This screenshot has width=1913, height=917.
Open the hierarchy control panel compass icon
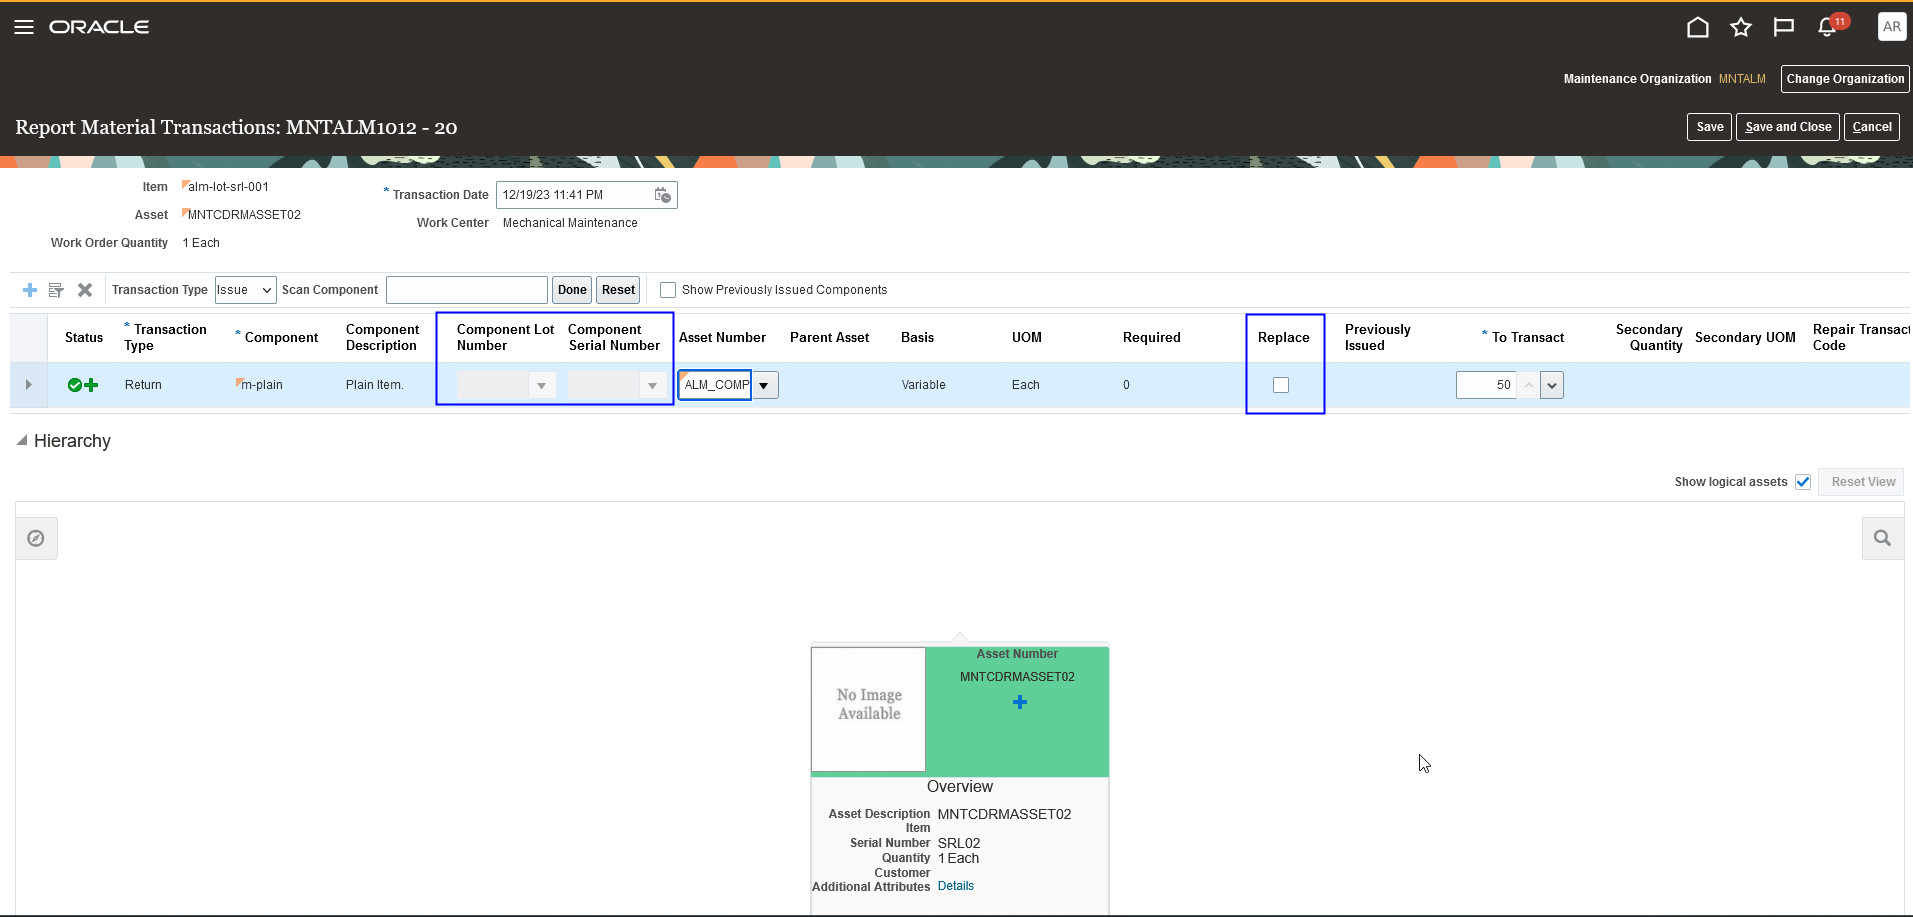36,538
